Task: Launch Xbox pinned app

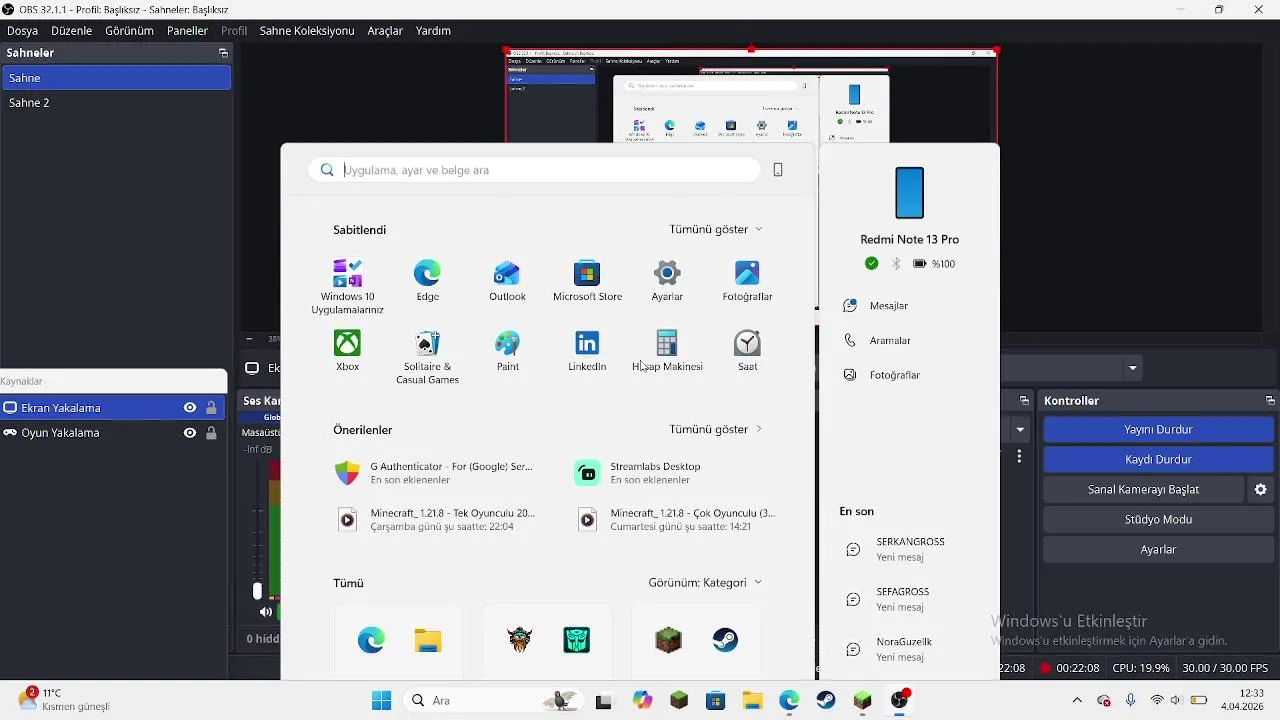Action: tap(347, 350)
